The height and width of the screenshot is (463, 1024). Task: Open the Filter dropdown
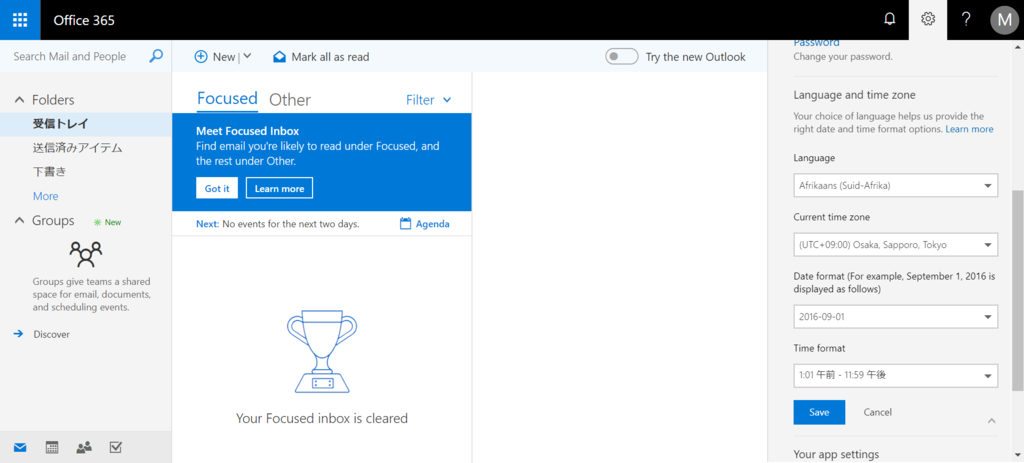[x=428, y=100]
